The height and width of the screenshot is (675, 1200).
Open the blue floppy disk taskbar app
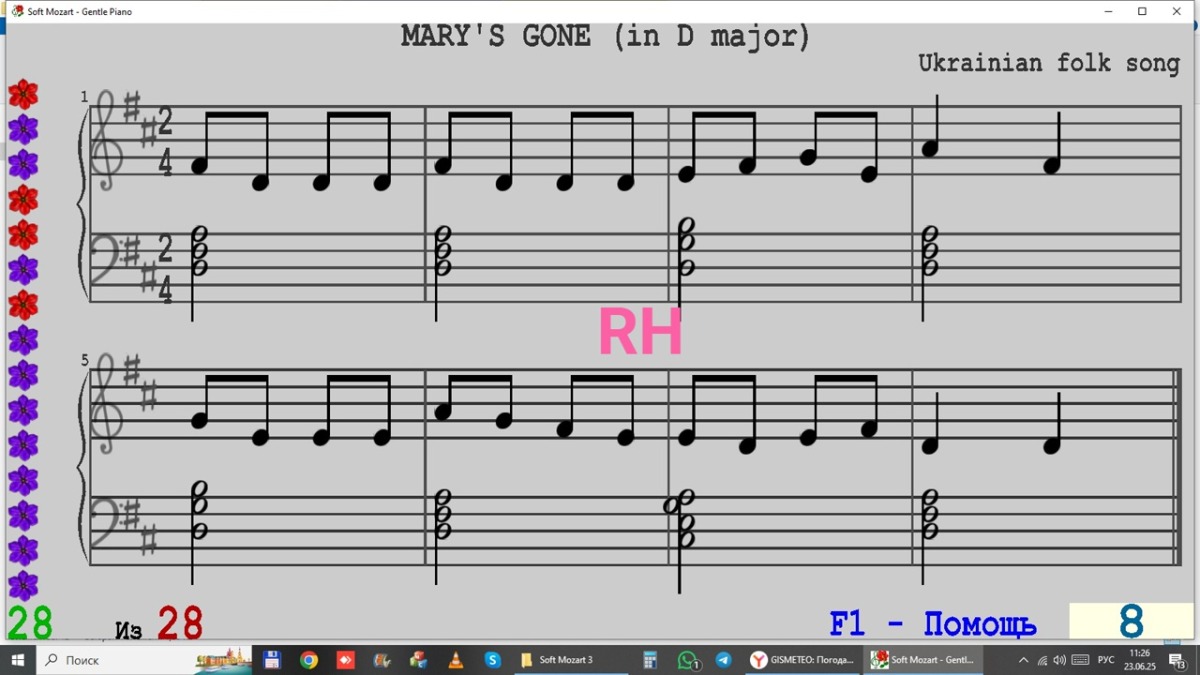point(271,660)
